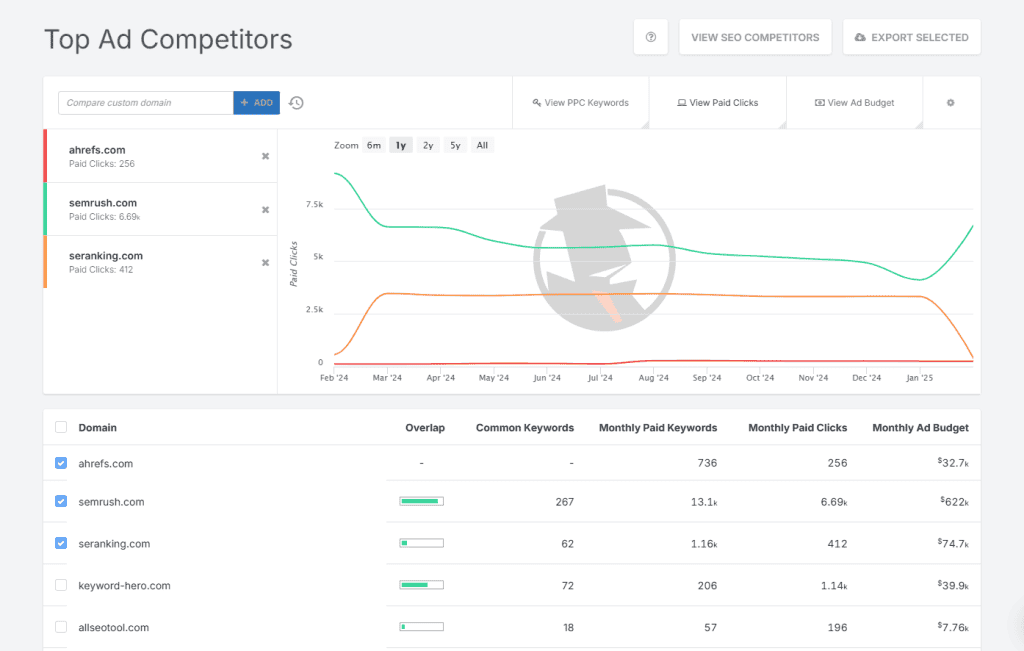This screenshot has height=651, width=1024.
Task: Remove seranking.com from the chart
Action: click(265, 262)
